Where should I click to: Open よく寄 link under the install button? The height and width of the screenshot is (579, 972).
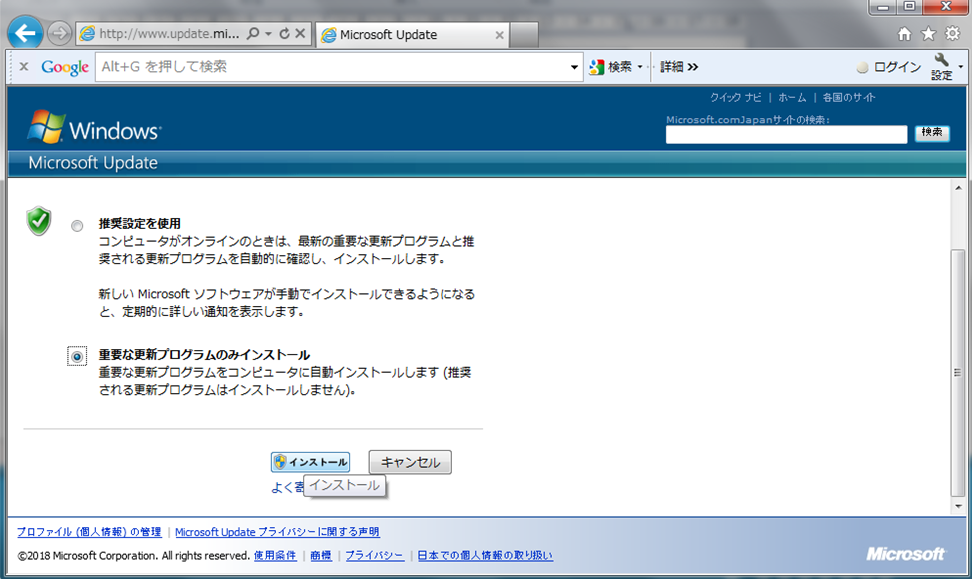coord(288,487)
